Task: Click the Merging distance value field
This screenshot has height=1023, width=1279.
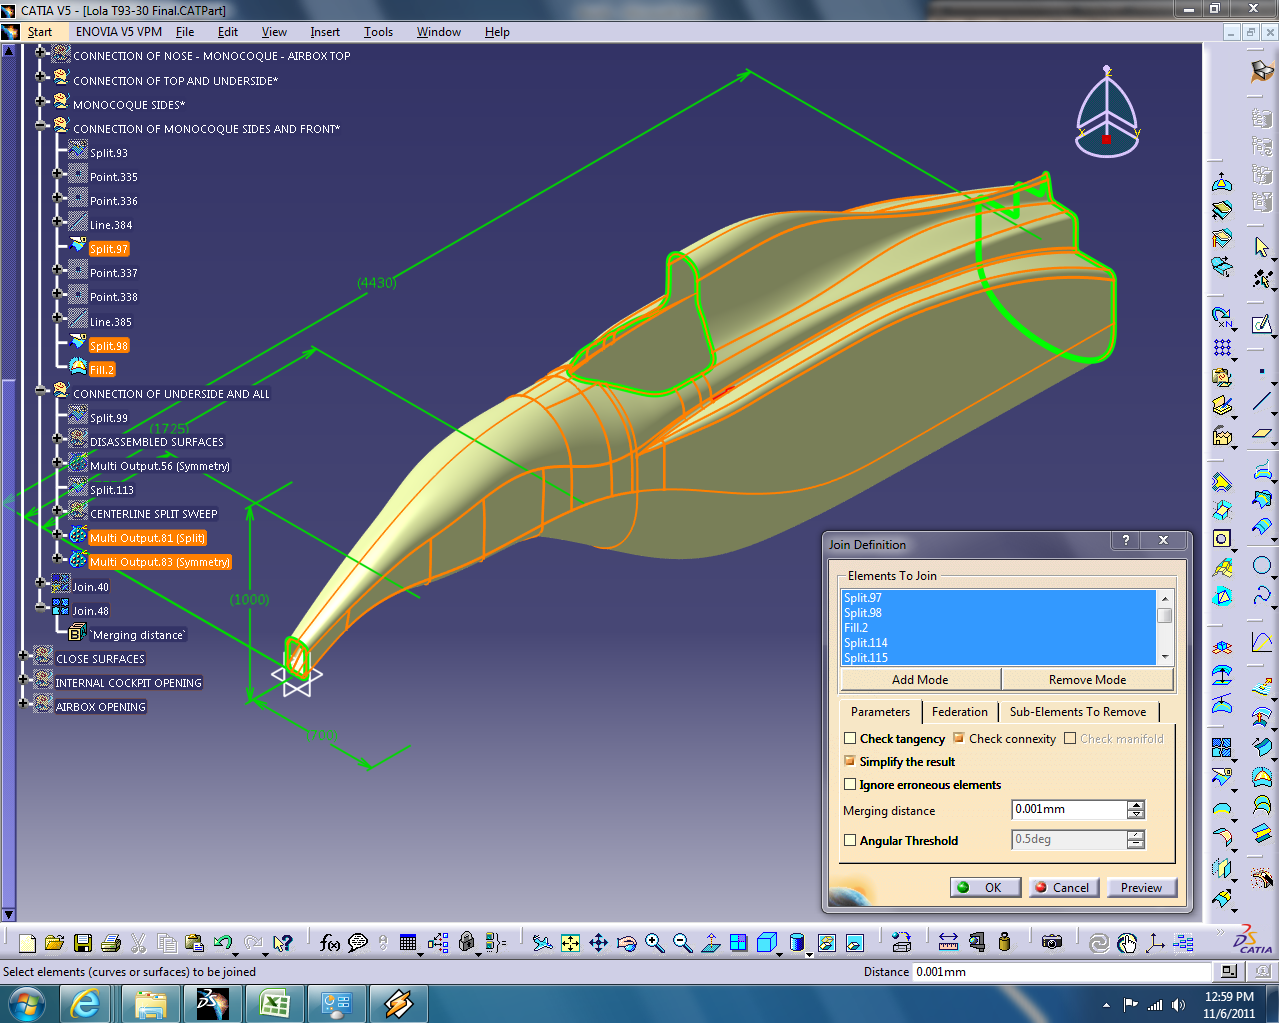Action: coord(1069,809)
